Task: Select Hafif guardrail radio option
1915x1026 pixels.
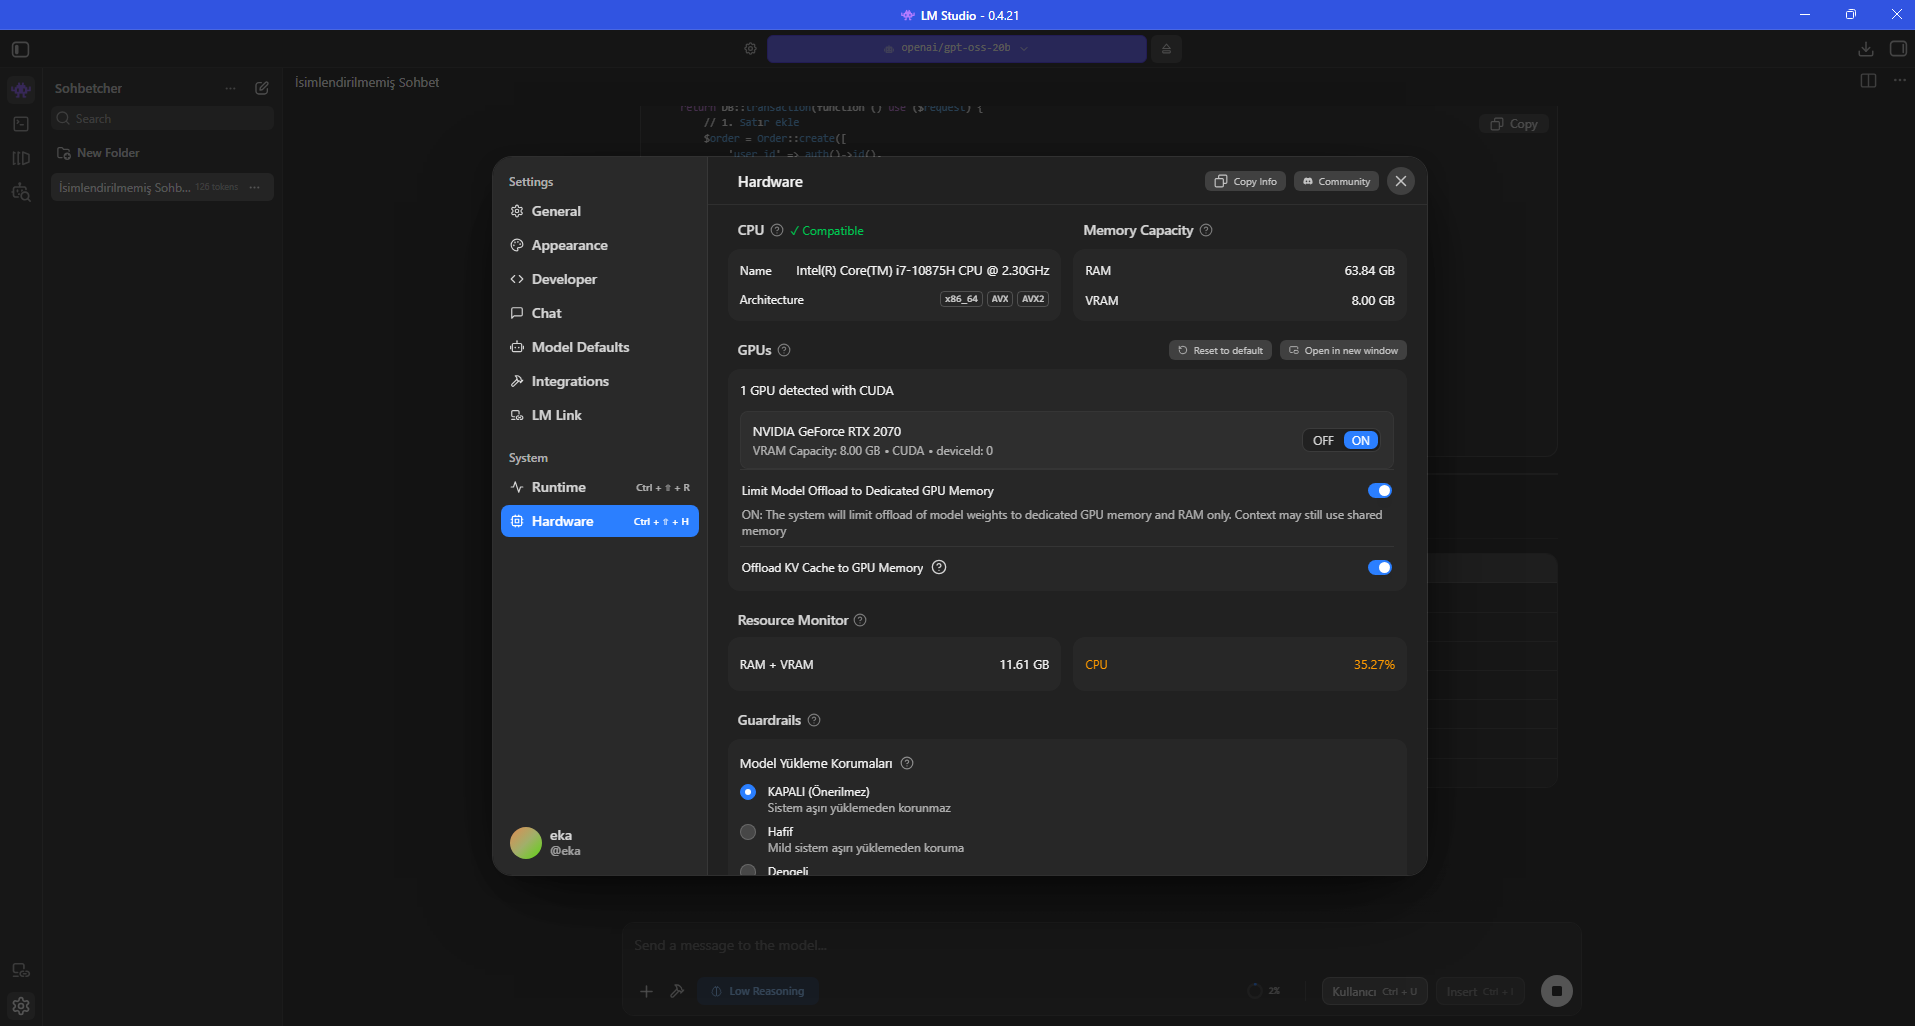Action: (x=748, y=832)
